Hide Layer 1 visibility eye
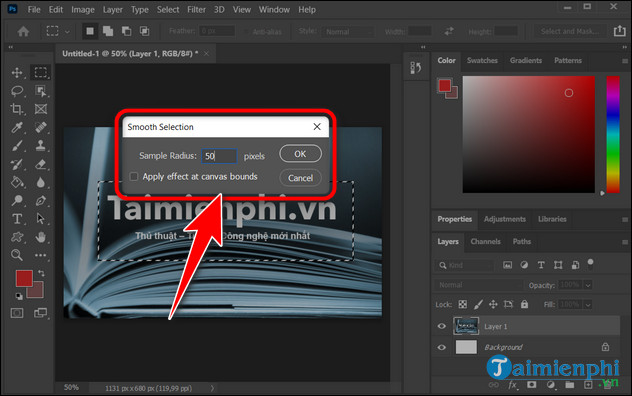 point(442,326)
